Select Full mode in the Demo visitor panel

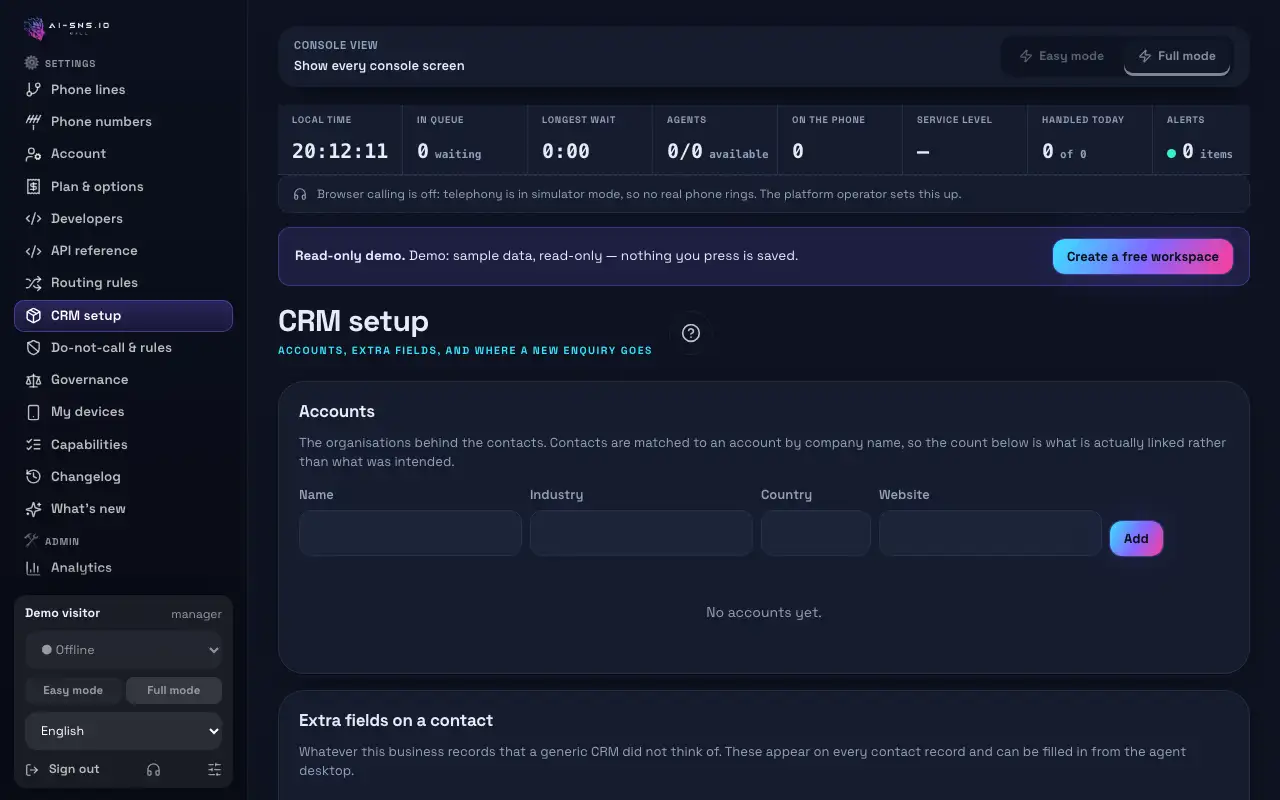click(174, 690)
